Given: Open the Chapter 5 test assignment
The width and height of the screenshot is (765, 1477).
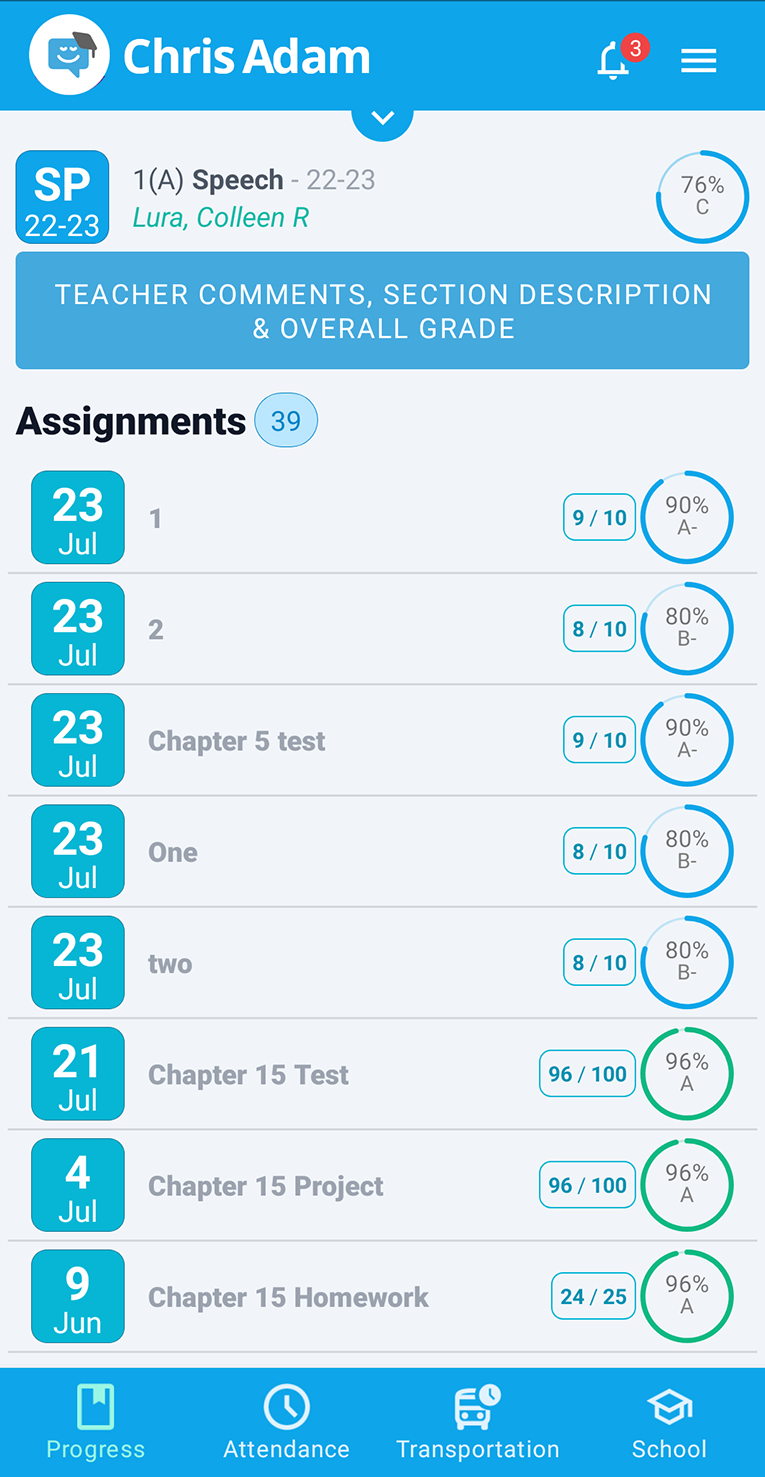Looking at the screenshot, I should click(237, 741).
